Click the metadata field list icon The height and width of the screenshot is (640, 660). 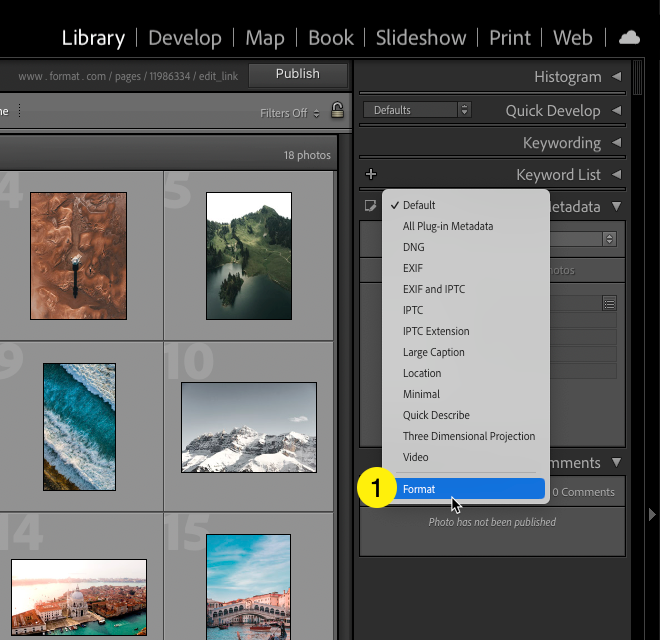pyautogui.click(x=609, y=304)
